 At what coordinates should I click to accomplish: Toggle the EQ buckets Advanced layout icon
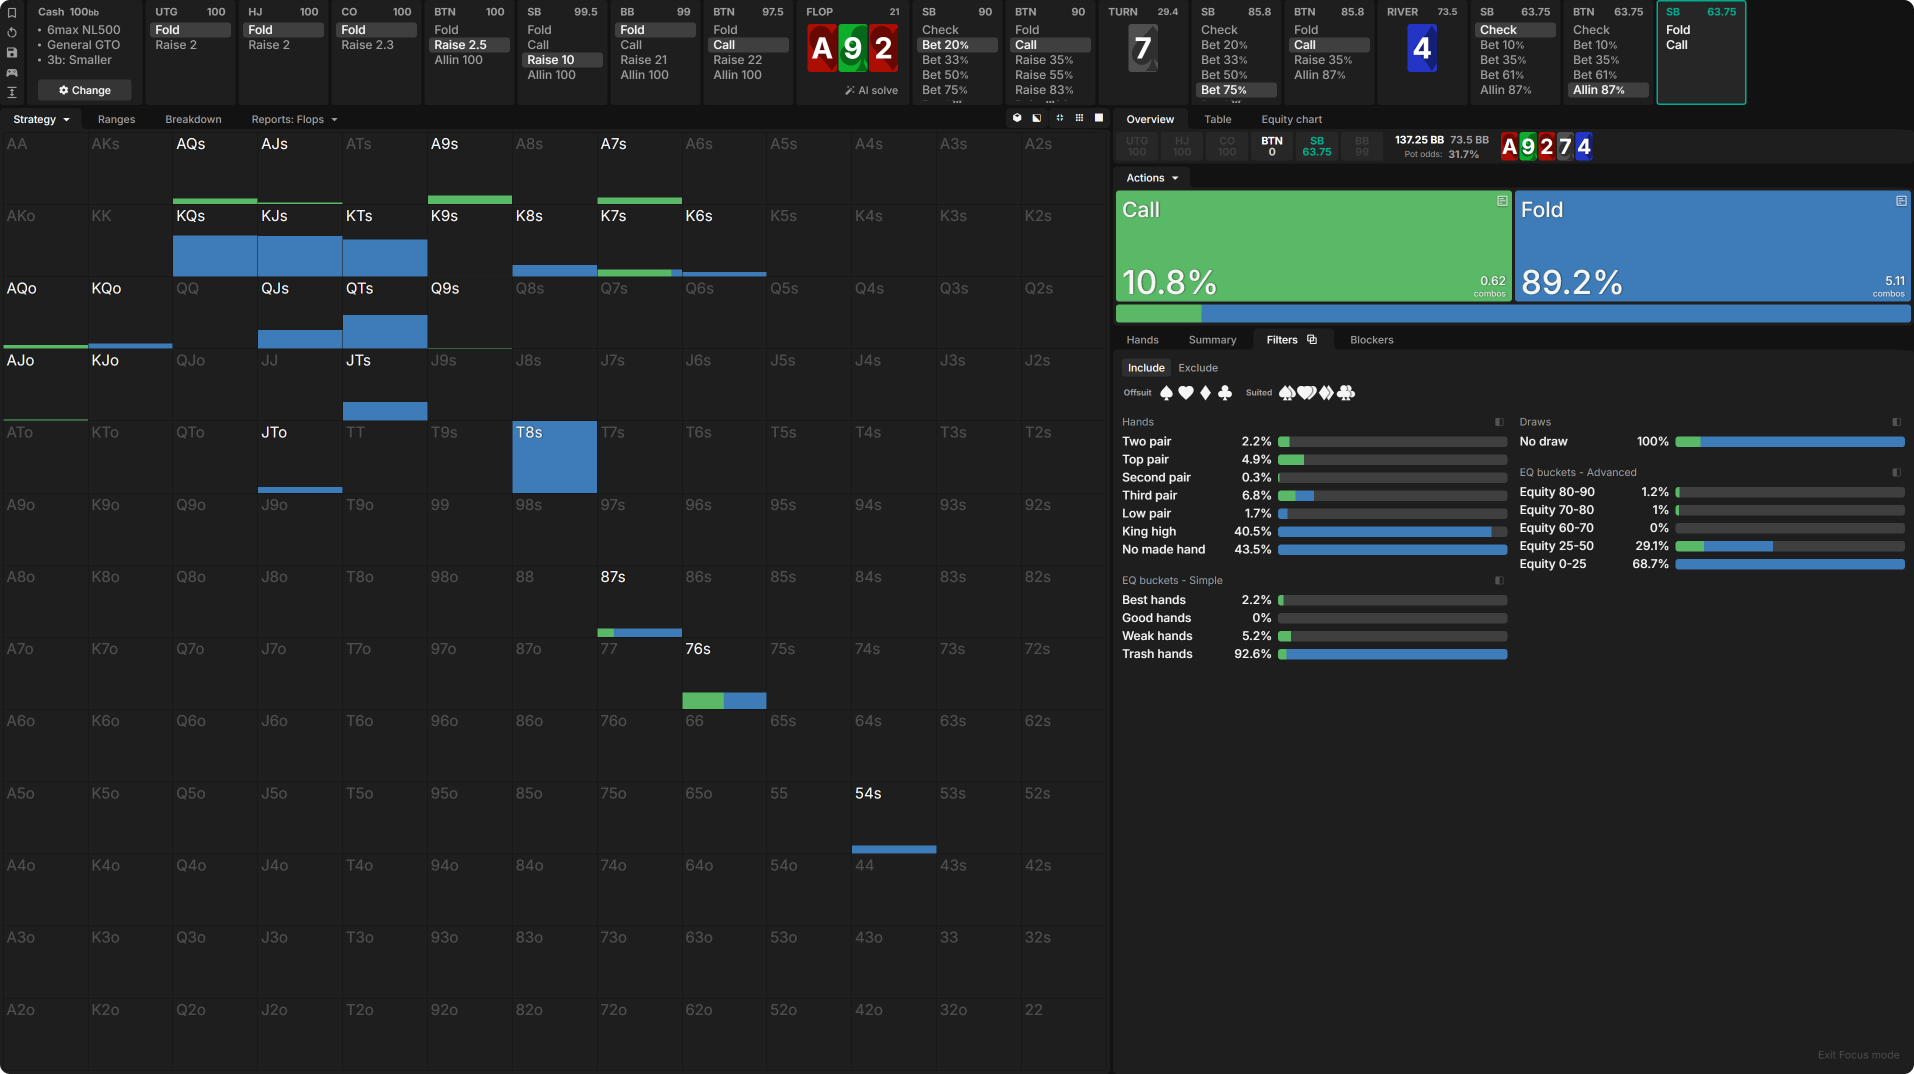coord(1897,472)
